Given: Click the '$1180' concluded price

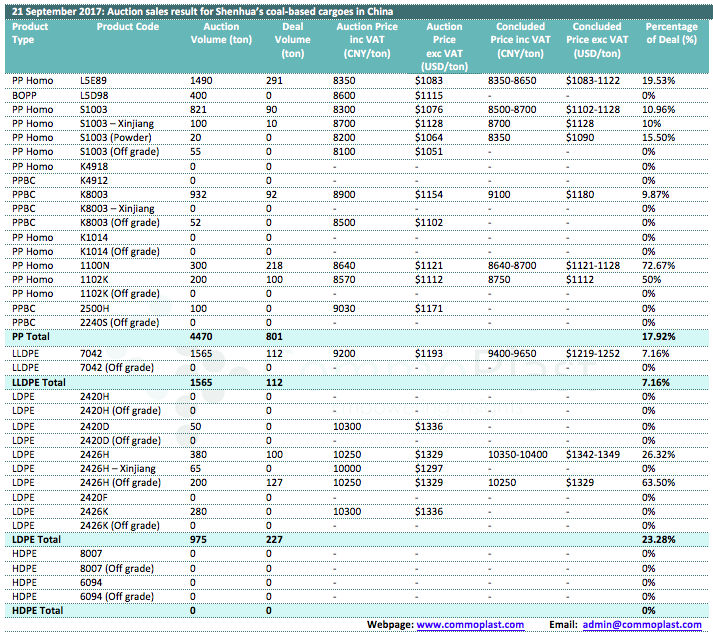Looking at the screenshot, I should tap(580, 195).
